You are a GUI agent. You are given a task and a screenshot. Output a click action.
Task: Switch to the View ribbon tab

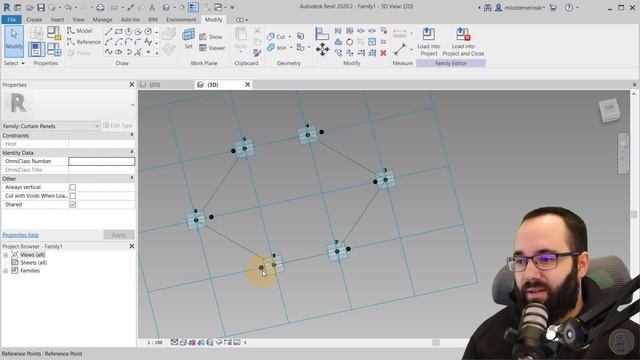pos(78,20)
